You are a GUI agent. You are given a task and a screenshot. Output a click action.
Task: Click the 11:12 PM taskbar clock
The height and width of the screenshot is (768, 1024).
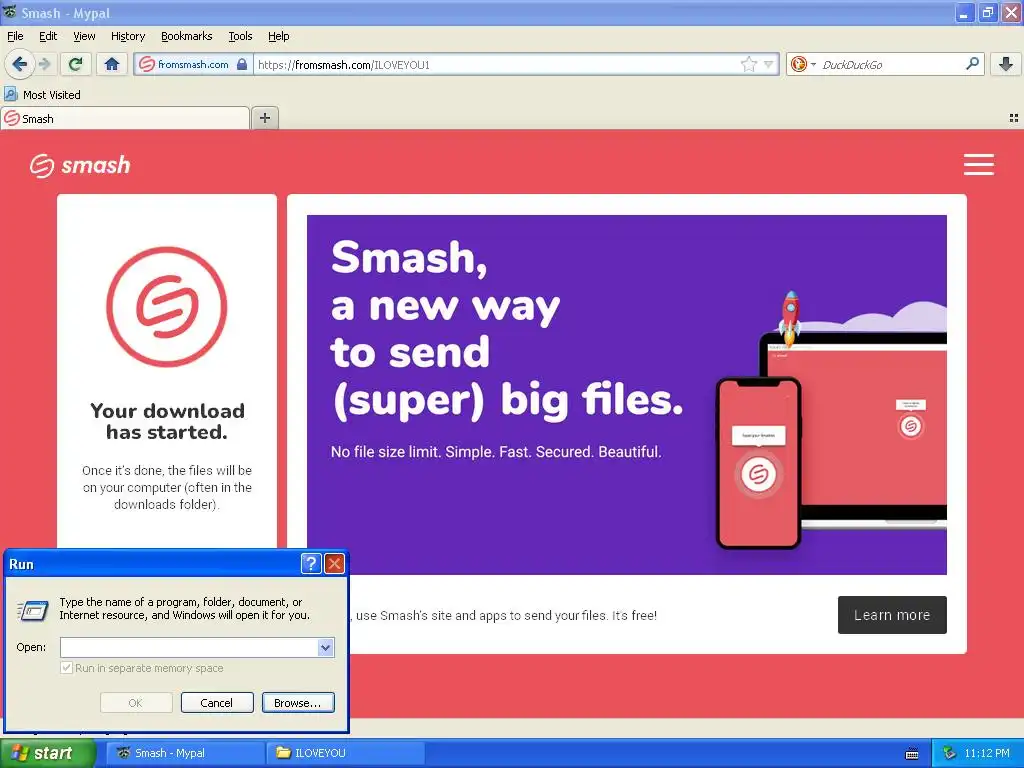click(x=987, y=753)
